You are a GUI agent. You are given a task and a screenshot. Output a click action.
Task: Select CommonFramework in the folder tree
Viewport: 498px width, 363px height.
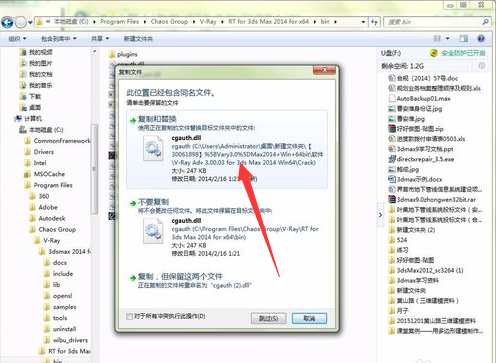62,141
